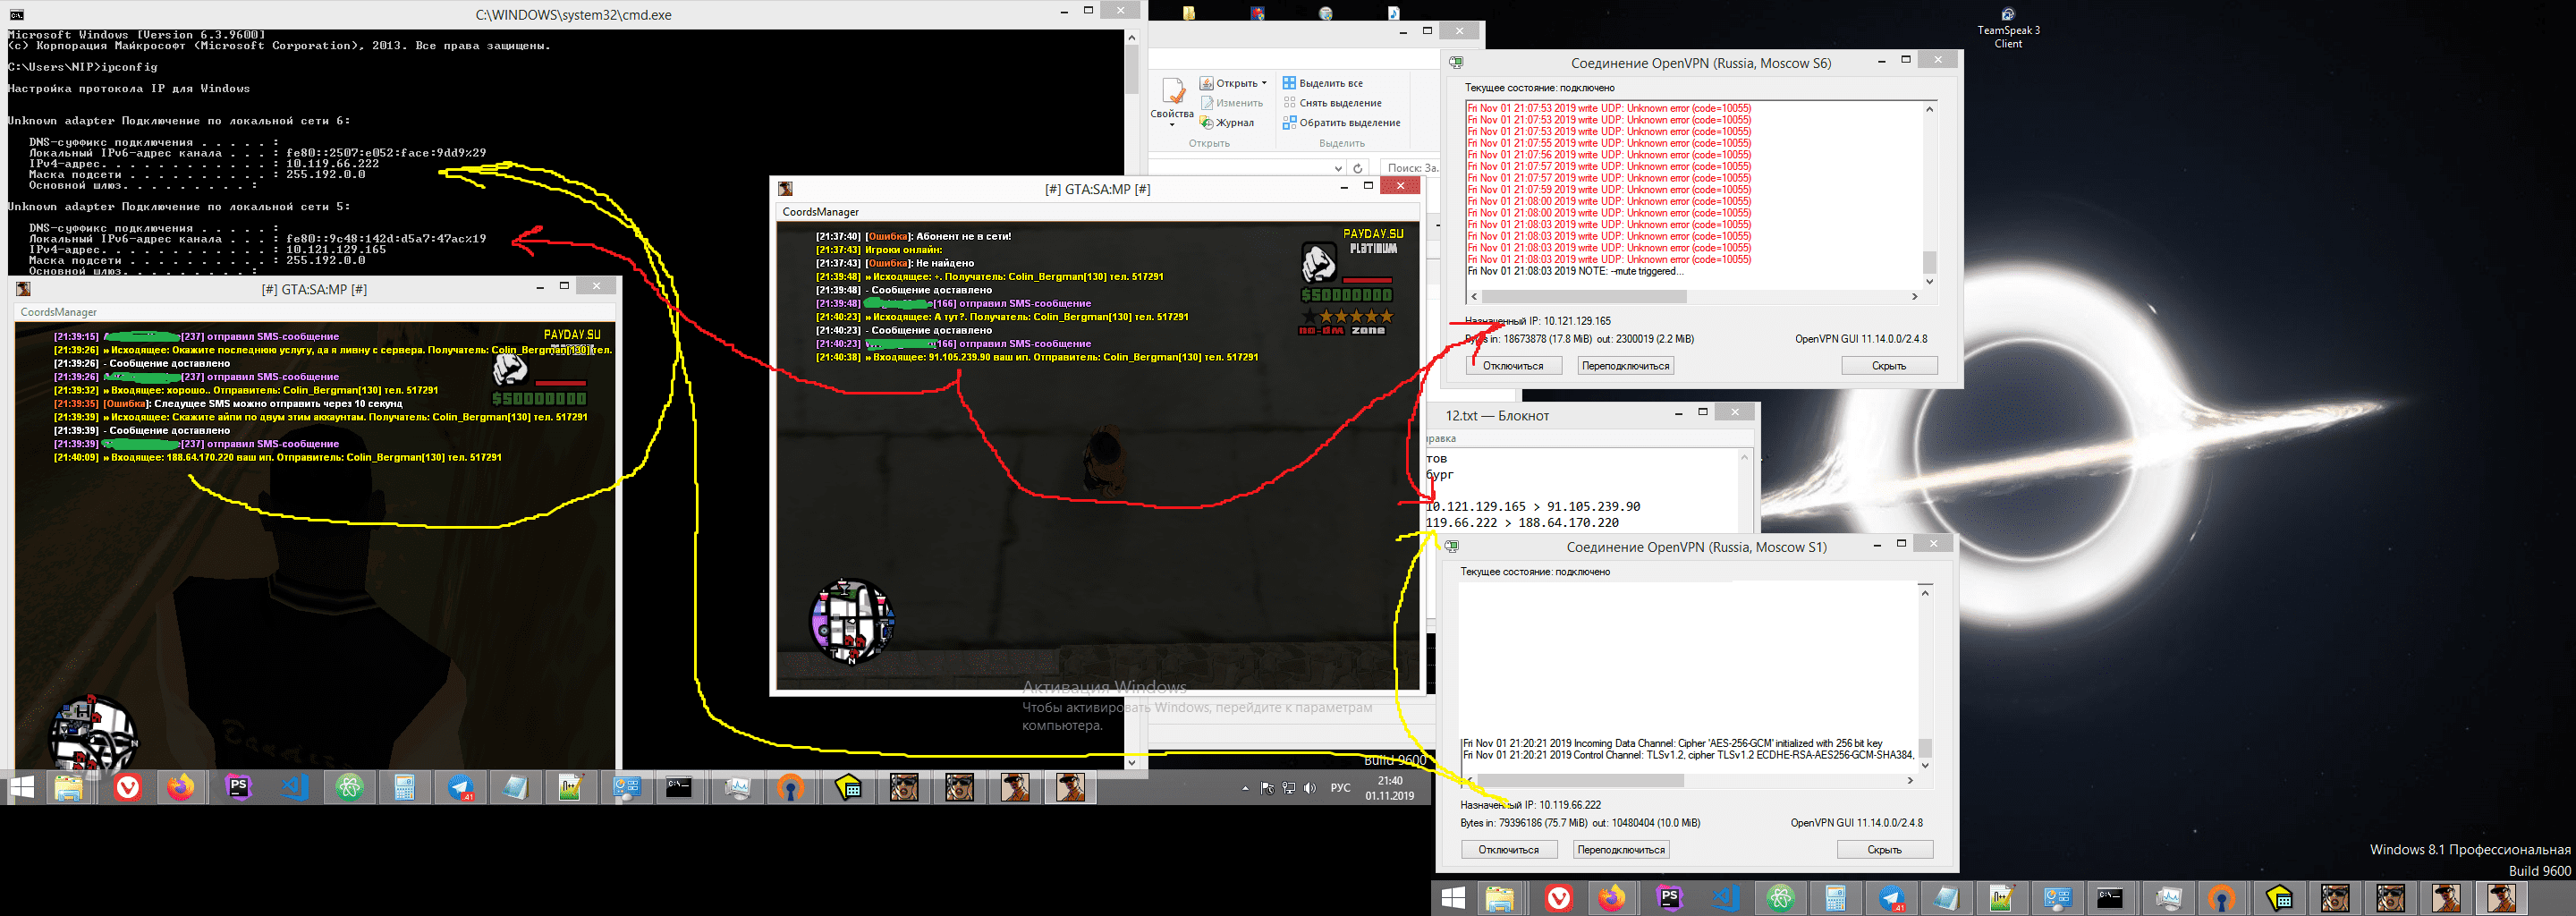Click horizontal scrollbar thumb in OpenVPN S6 log
2576x916 pixels.
click(1584, 297)
